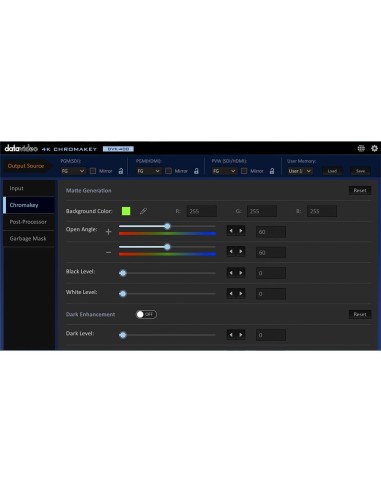Click the green background color swatch

pos(126,211)
